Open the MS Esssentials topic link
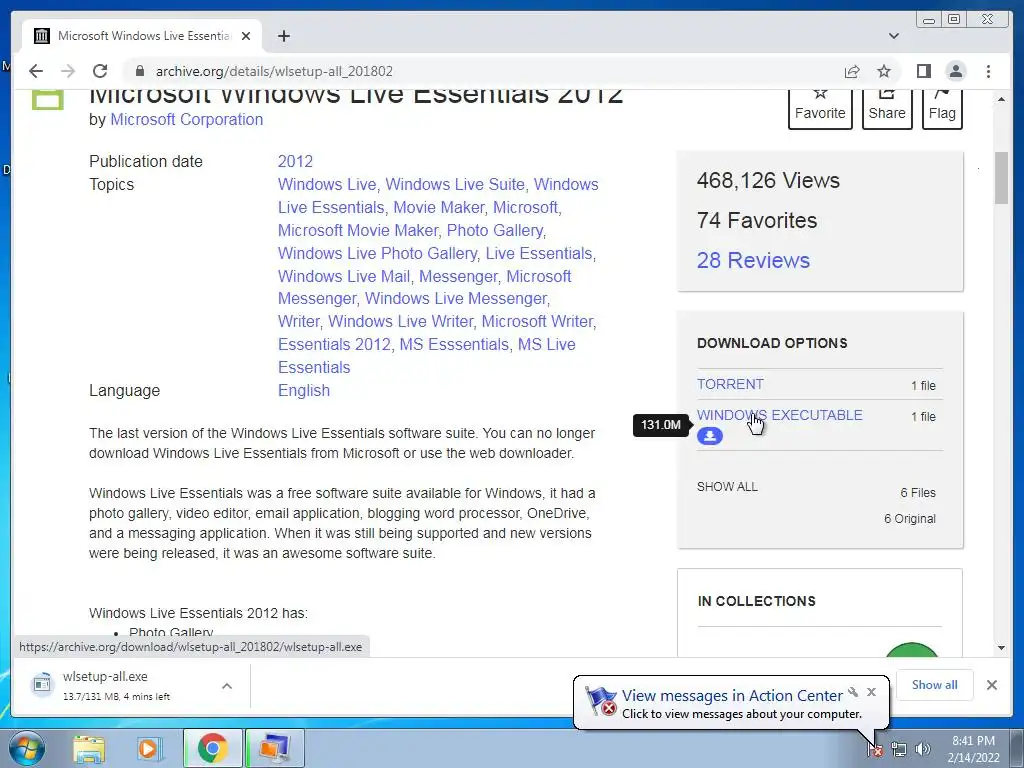 point(454,344)
